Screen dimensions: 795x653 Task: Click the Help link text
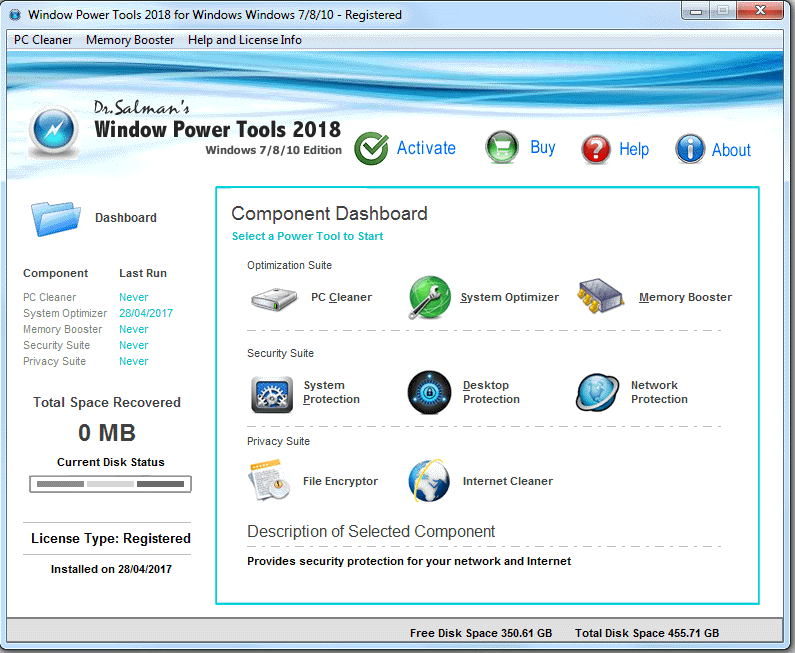[x=634, y=149]
